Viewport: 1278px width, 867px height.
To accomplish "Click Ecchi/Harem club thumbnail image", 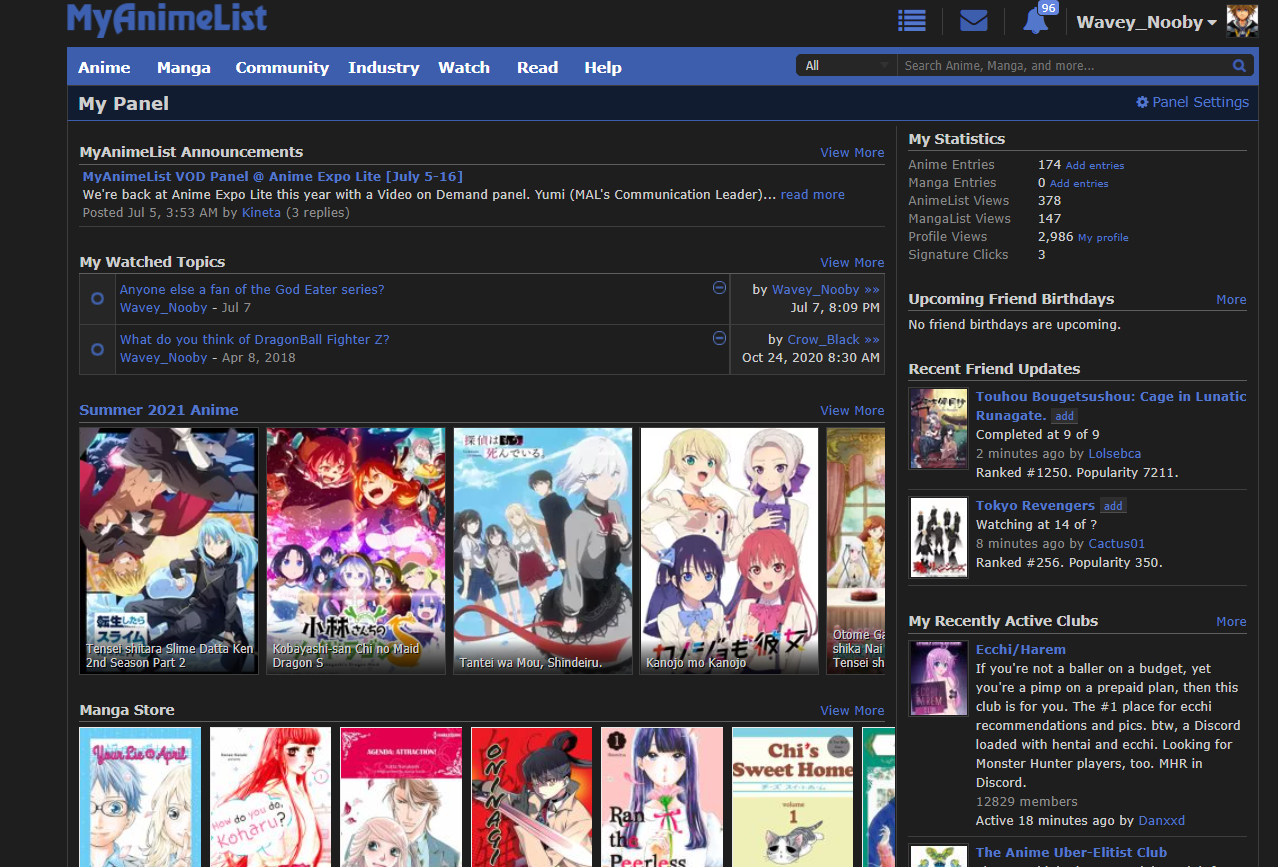I will click(x=939, y=679).
